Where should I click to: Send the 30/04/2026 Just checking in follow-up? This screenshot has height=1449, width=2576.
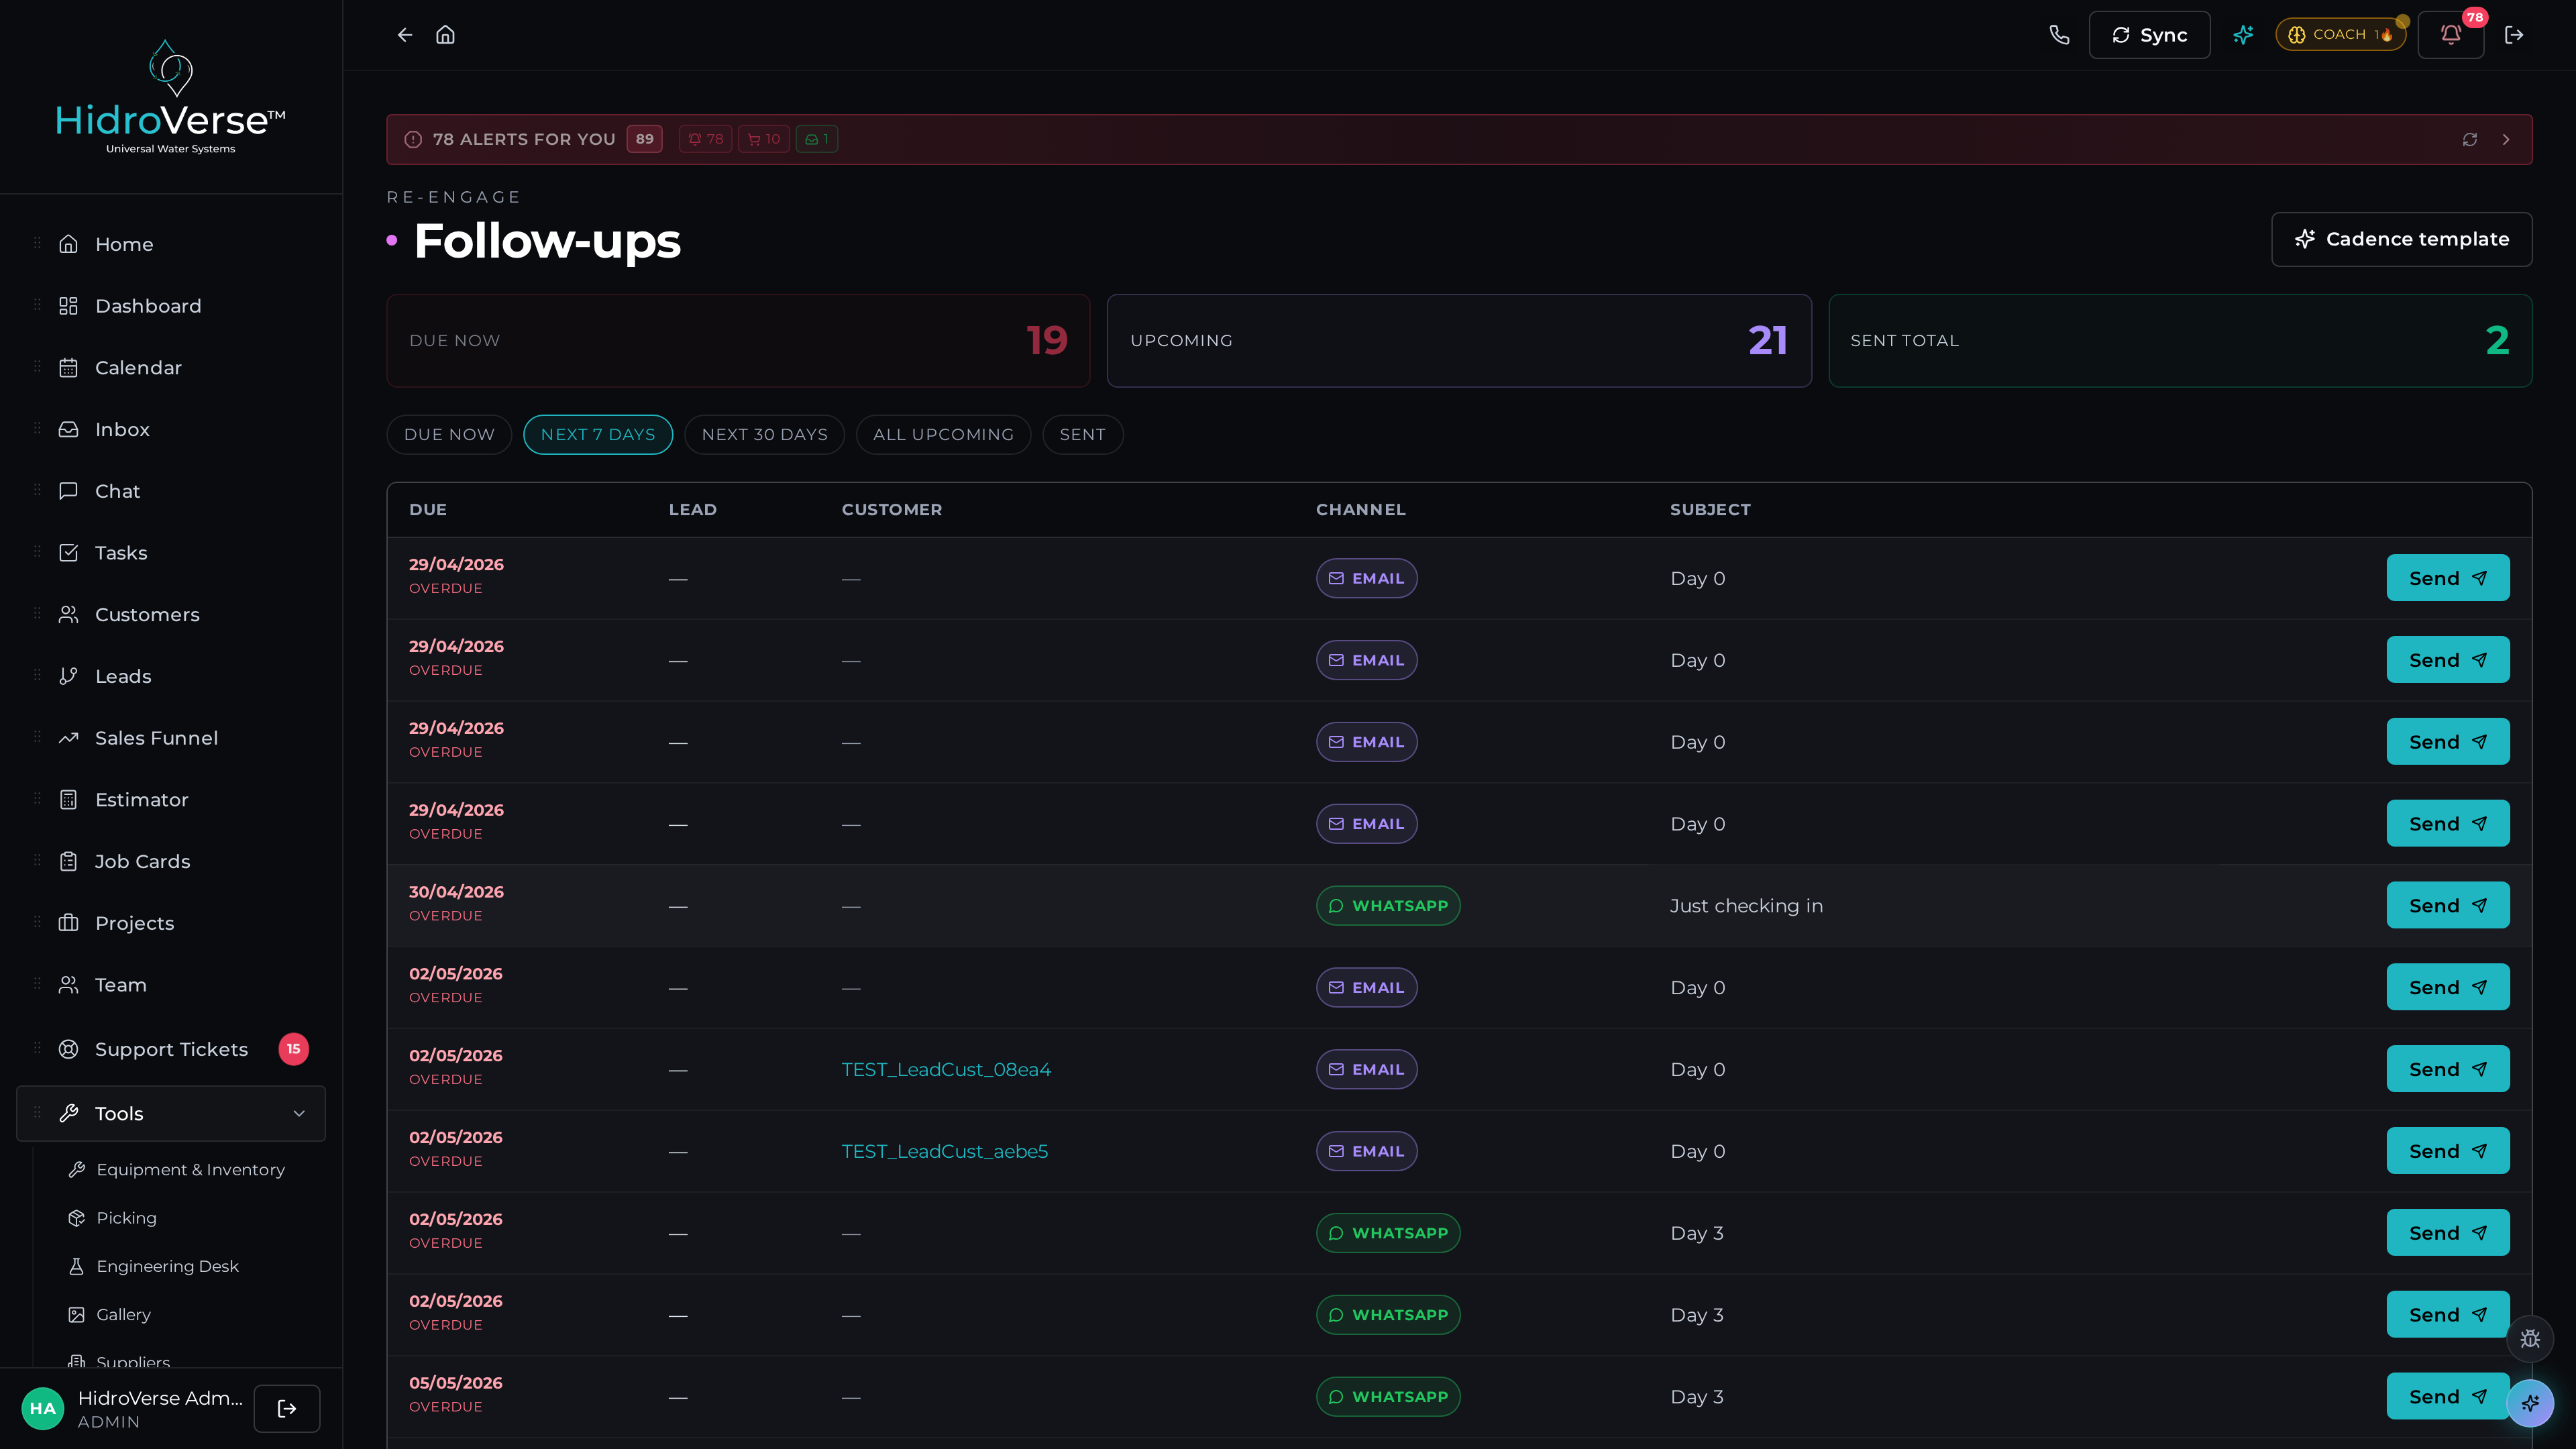point(2447,906)
